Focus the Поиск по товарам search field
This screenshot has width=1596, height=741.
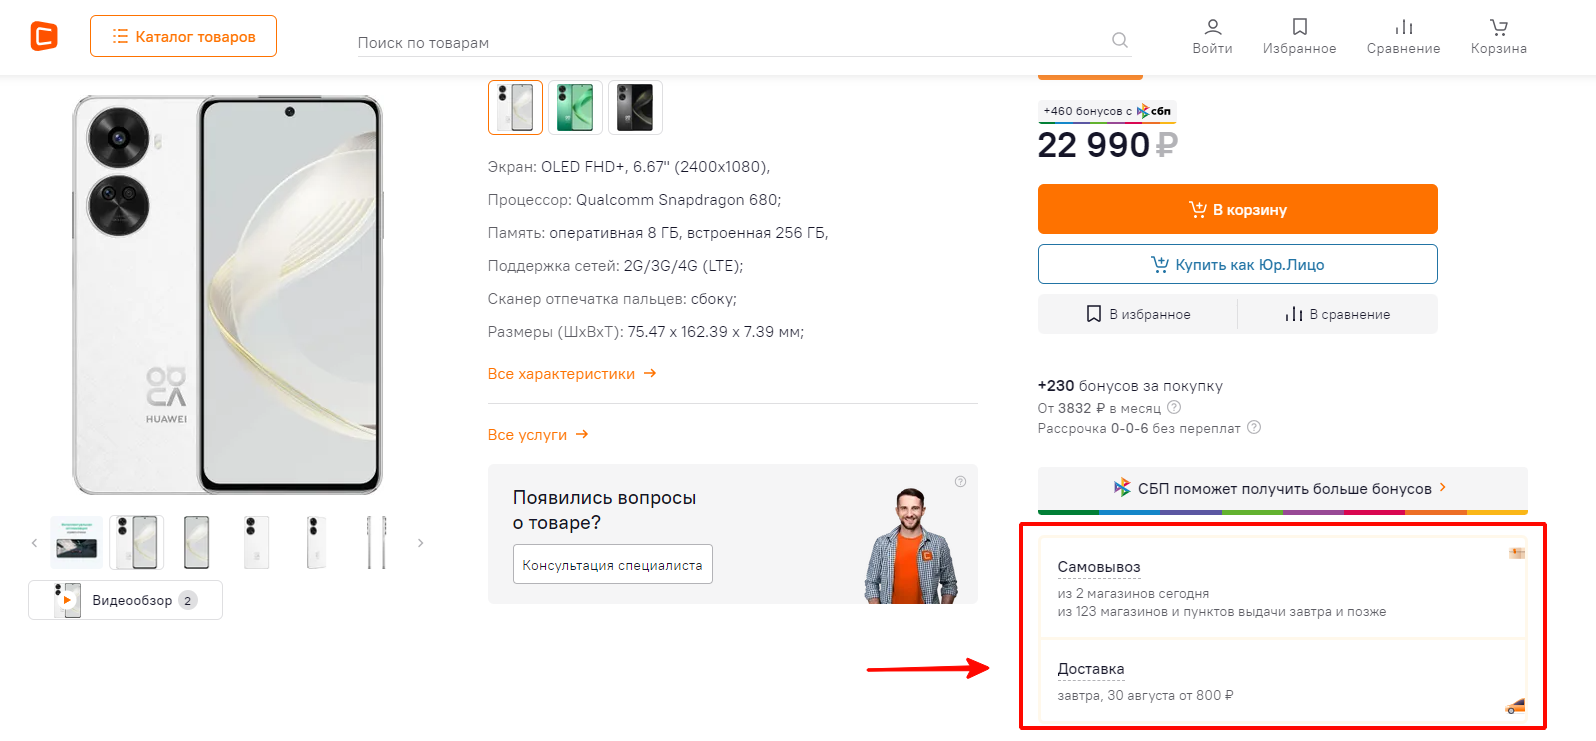click(730, 43)
